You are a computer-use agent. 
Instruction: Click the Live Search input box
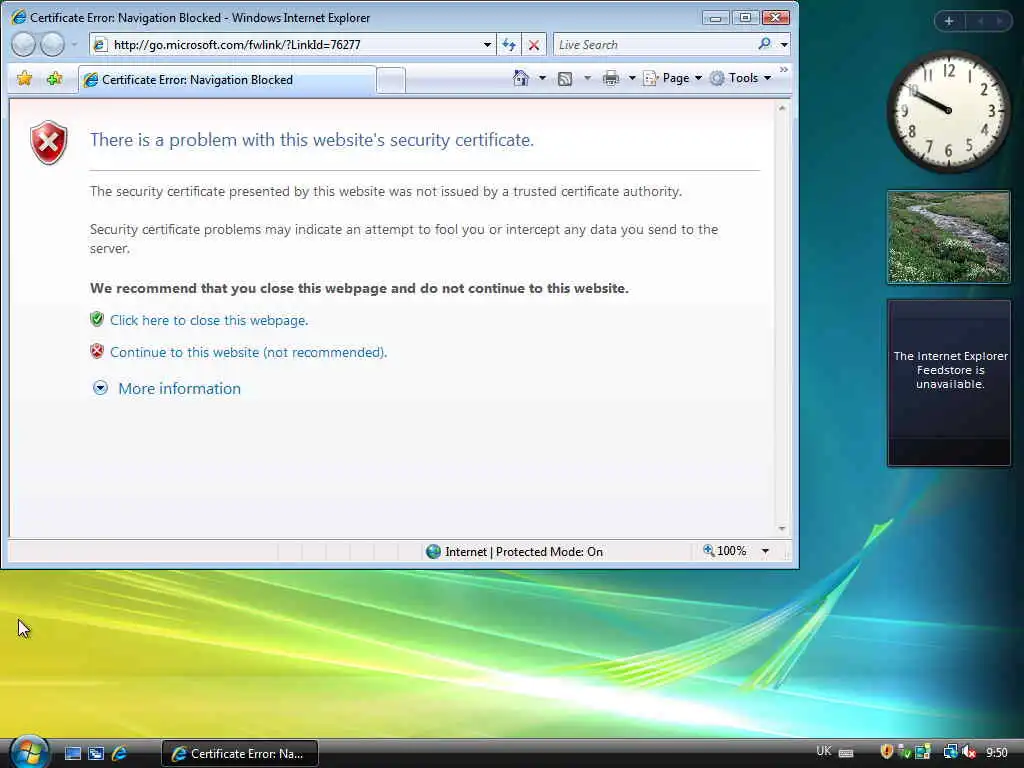click(x=654, y=44)
